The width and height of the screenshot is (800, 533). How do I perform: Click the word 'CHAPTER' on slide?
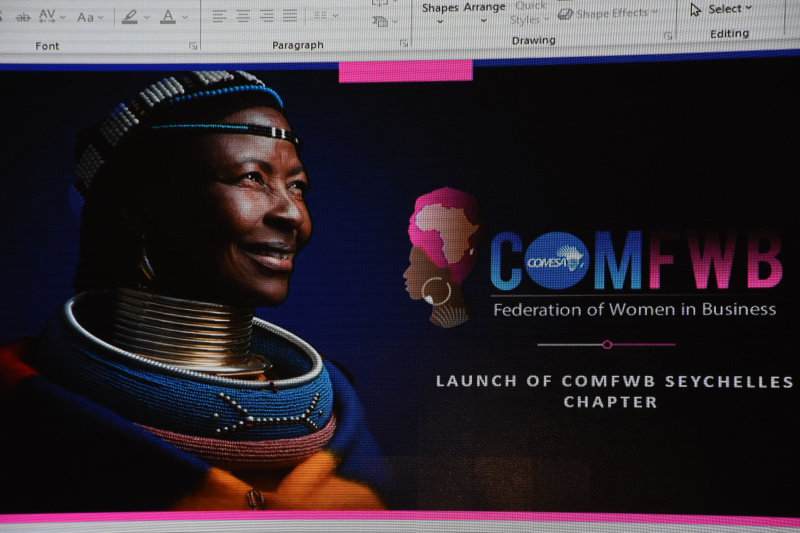click(611, 402)
